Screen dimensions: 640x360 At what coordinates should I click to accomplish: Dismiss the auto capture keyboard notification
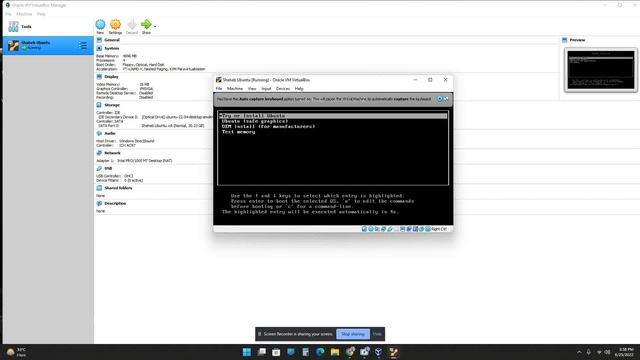coord(440,99)
